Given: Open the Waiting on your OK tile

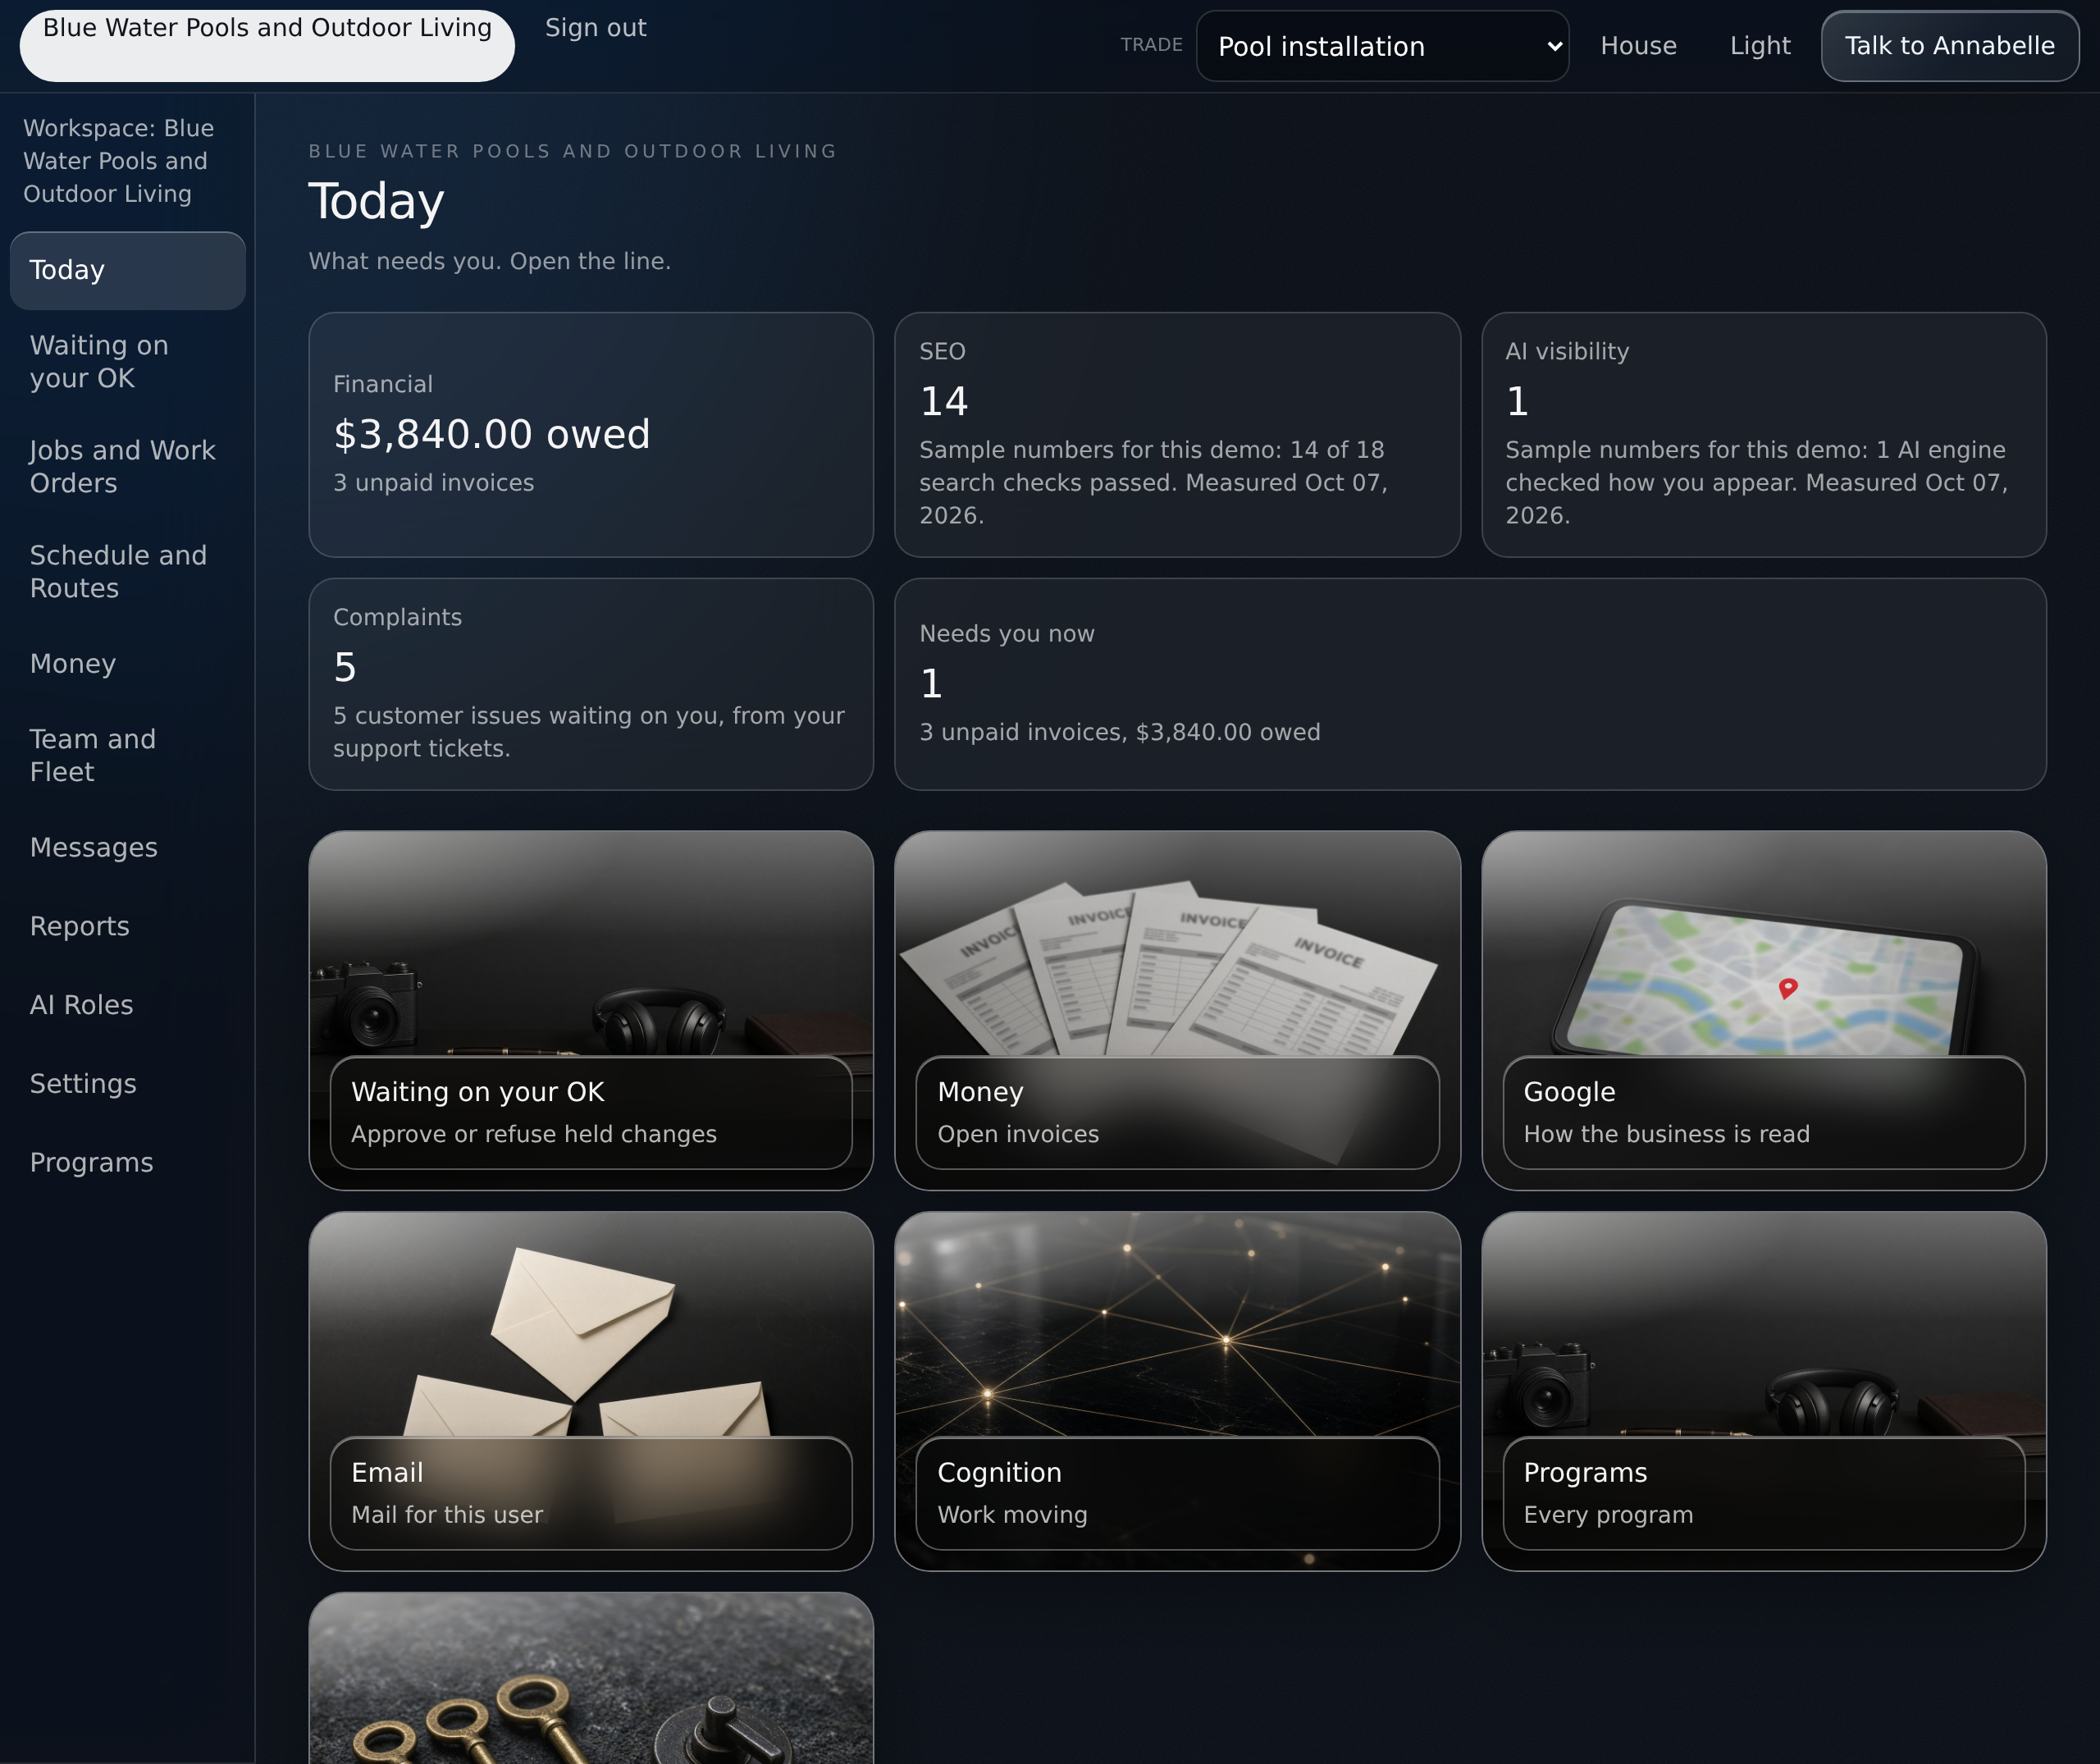Looking at the screenshot, I should [591, 1010].
